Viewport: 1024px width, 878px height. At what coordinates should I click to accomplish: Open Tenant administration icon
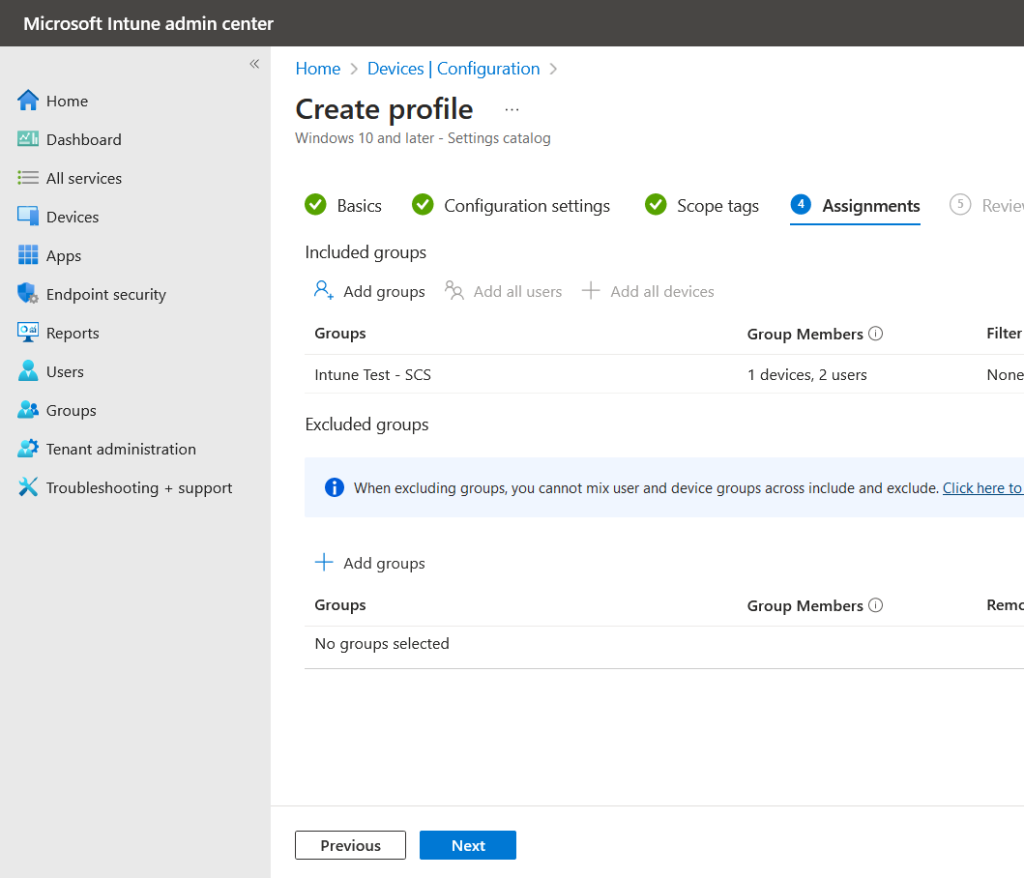tap(28, 449)
